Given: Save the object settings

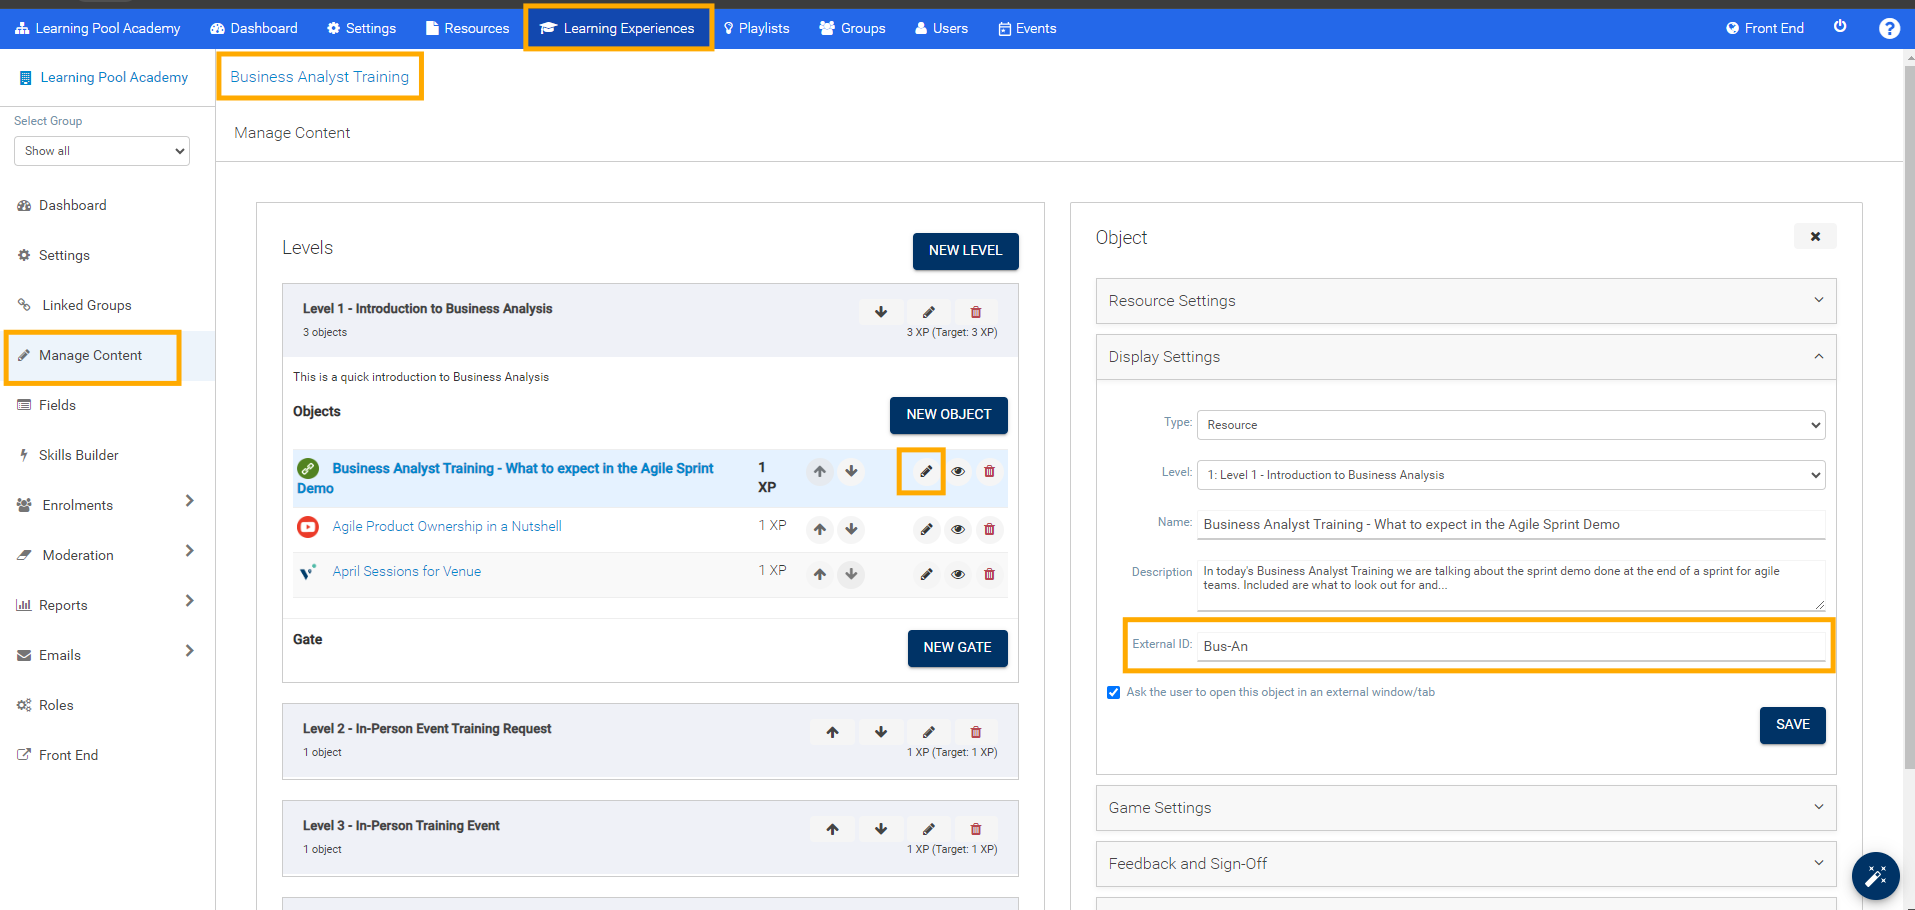Looking at the screenshot, I should (x=1792, y=725).
